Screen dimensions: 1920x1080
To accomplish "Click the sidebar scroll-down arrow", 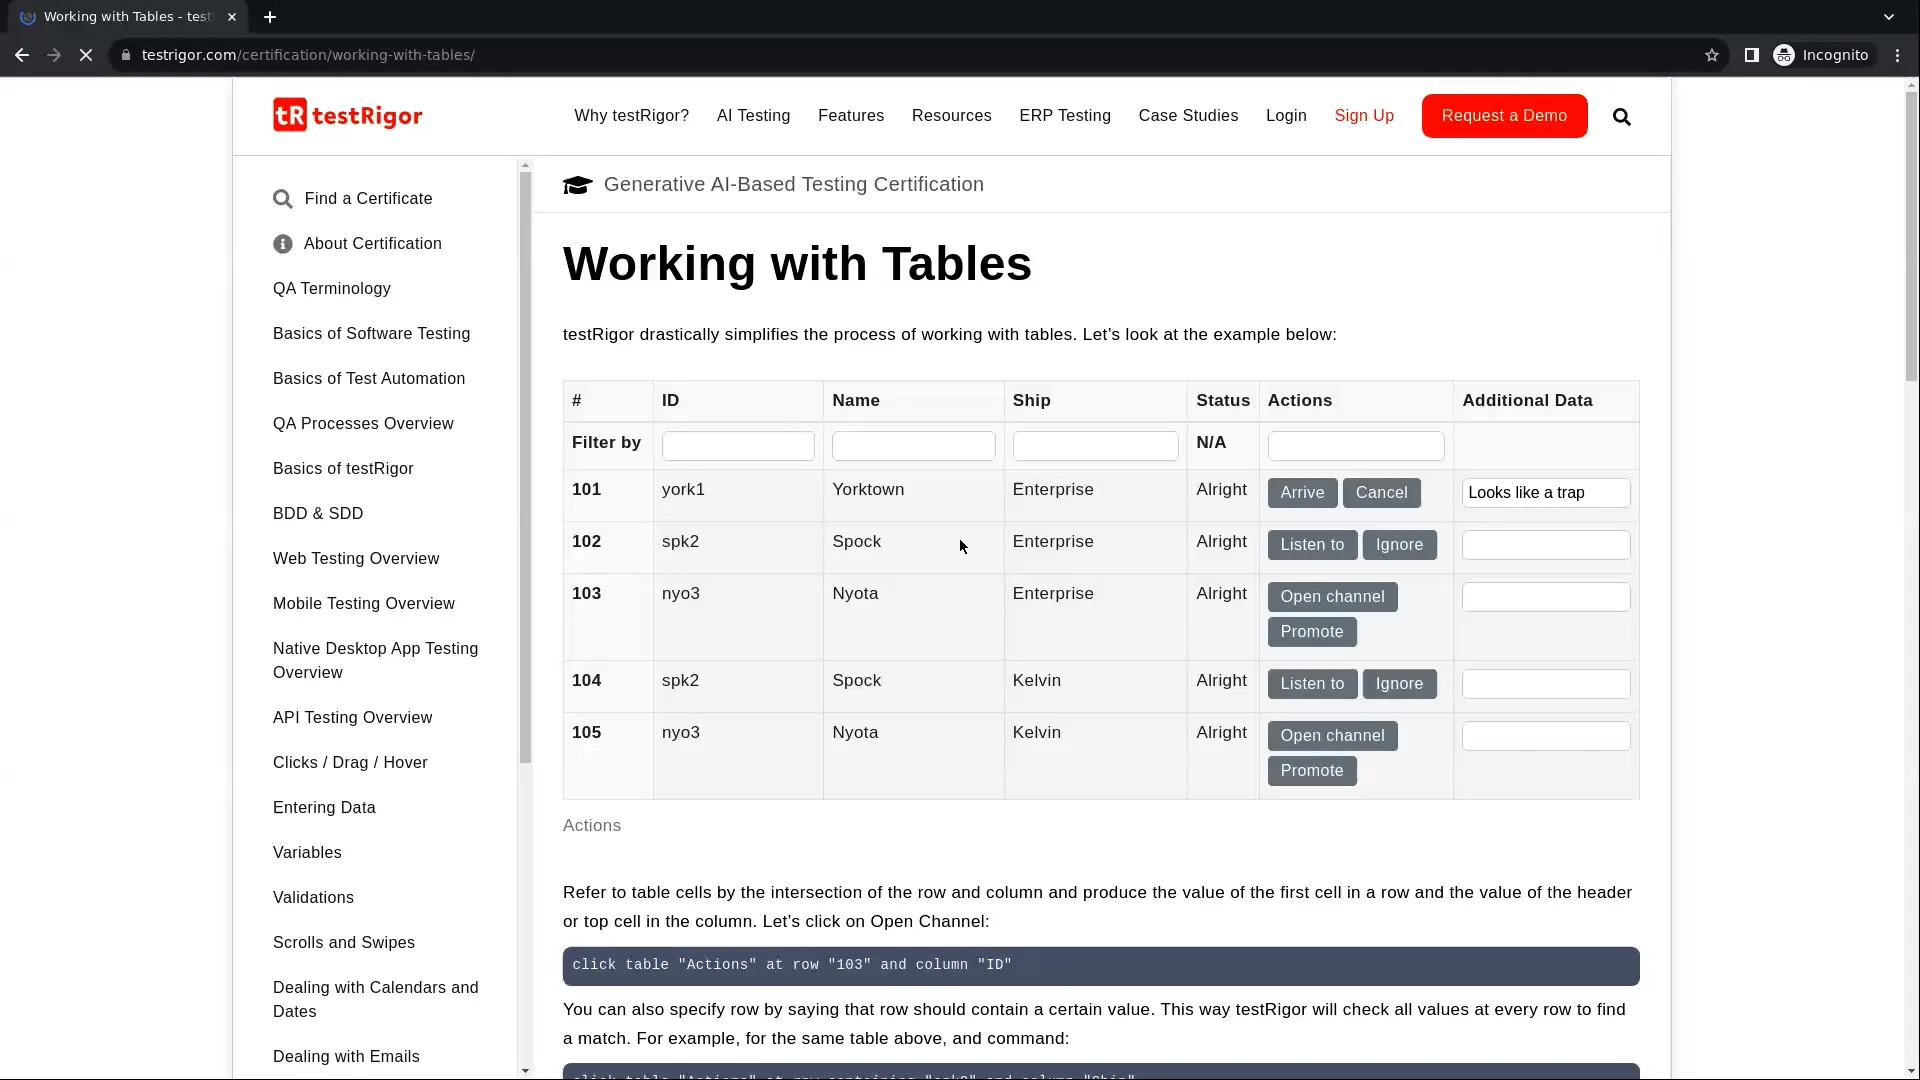I will click(526, 1071).
